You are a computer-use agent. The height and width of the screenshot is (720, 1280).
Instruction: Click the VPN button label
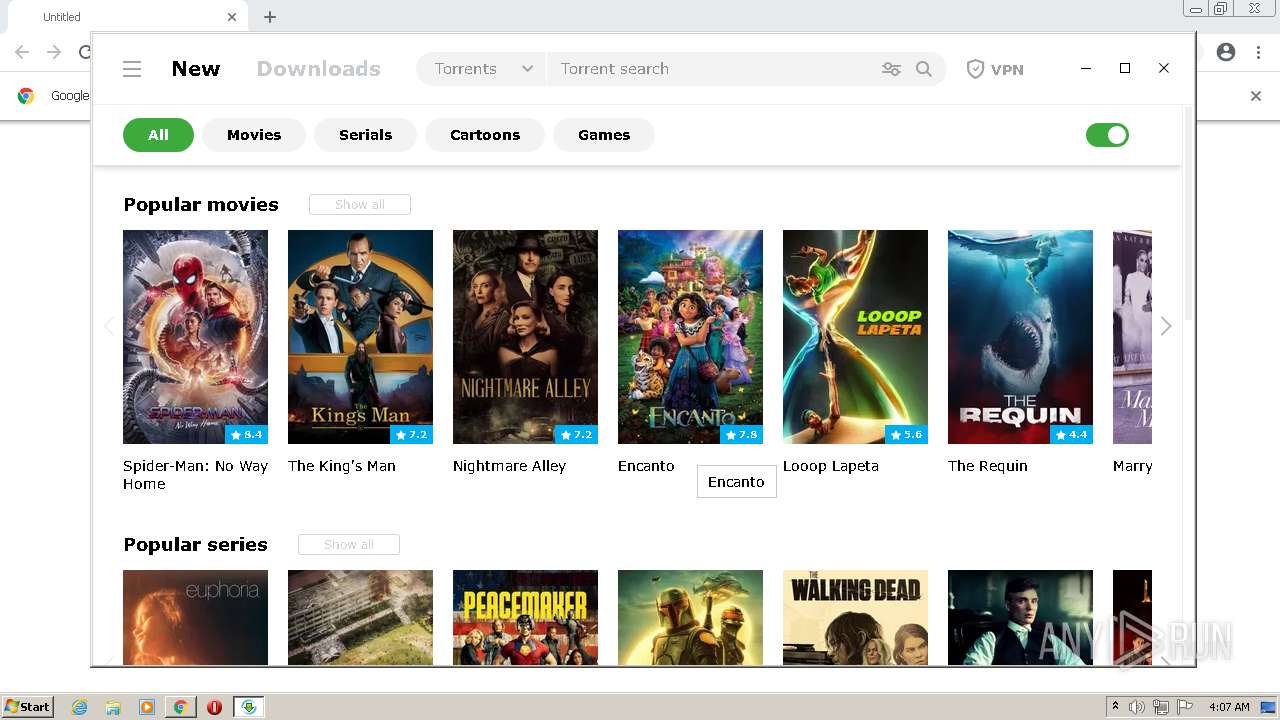1007,70
